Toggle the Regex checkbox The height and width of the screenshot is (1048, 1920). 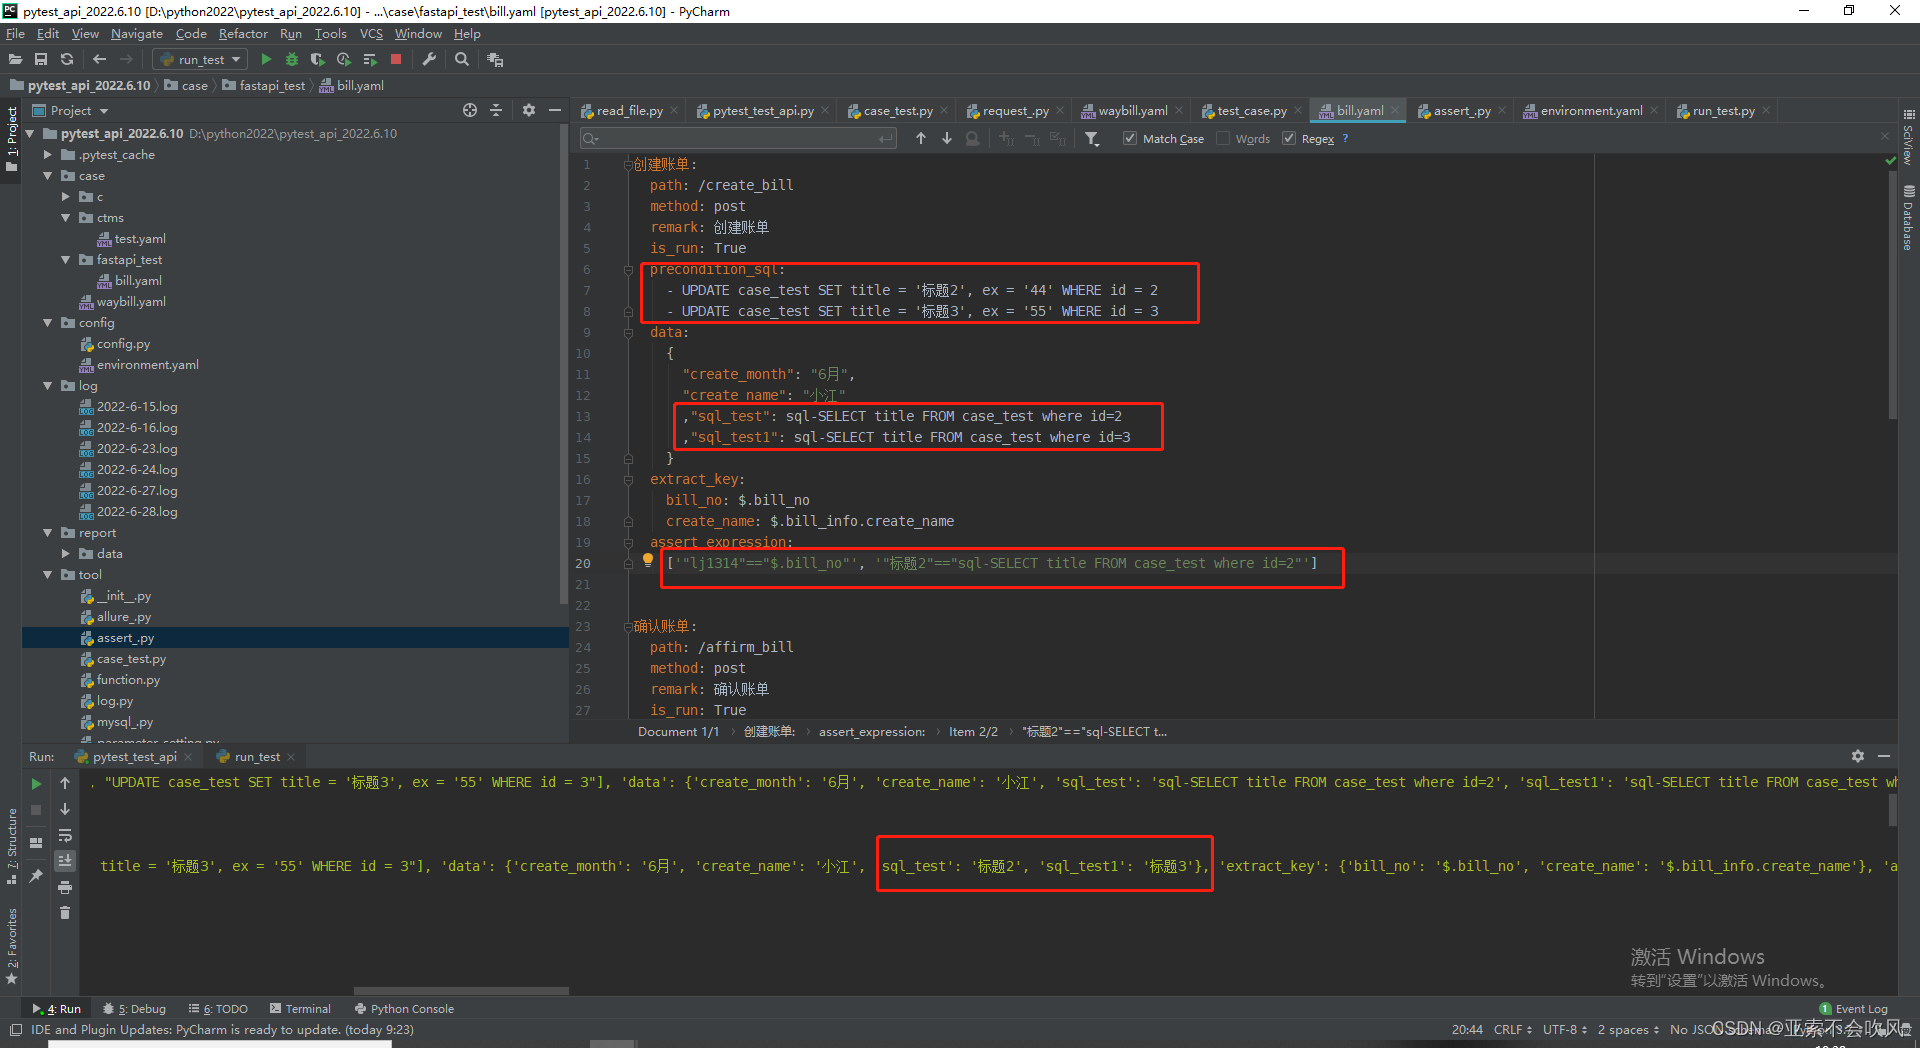click(x=1289, y=139)
